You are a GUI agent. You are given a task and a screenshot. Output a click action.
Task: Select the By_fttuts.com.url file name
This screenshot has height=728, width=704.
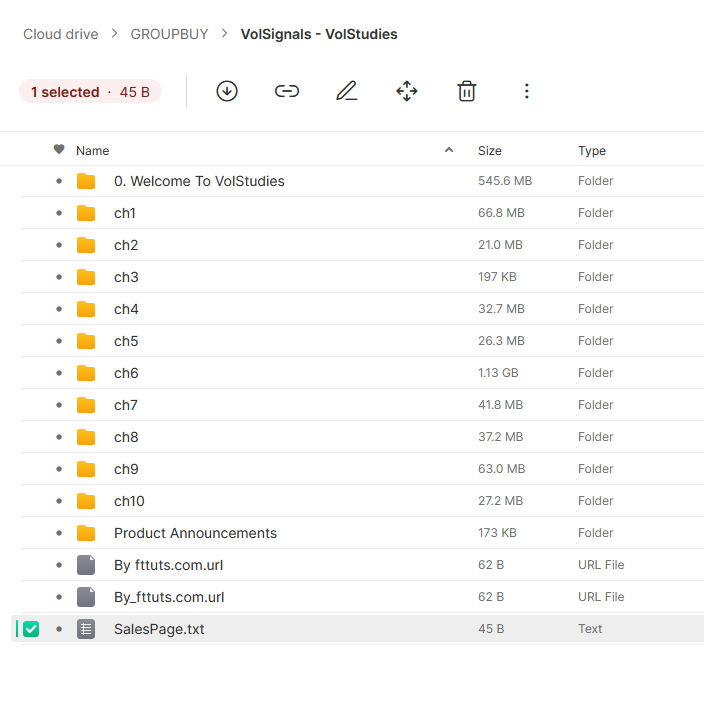coord(169,597)
